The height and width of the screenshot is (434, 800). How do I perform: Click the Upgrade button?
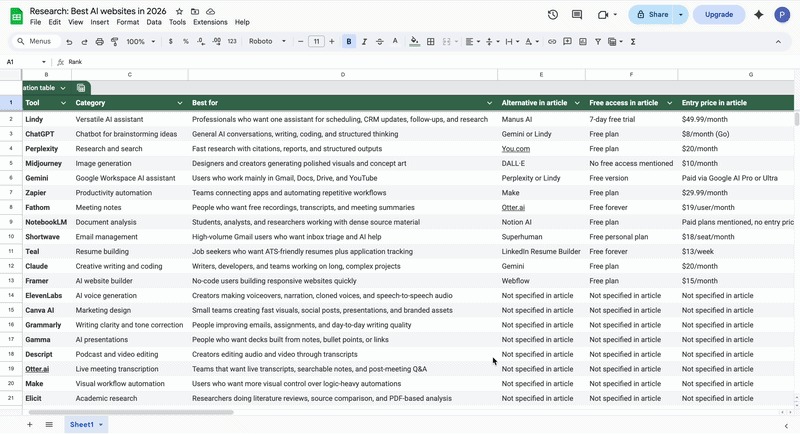[x=719, y=15]
